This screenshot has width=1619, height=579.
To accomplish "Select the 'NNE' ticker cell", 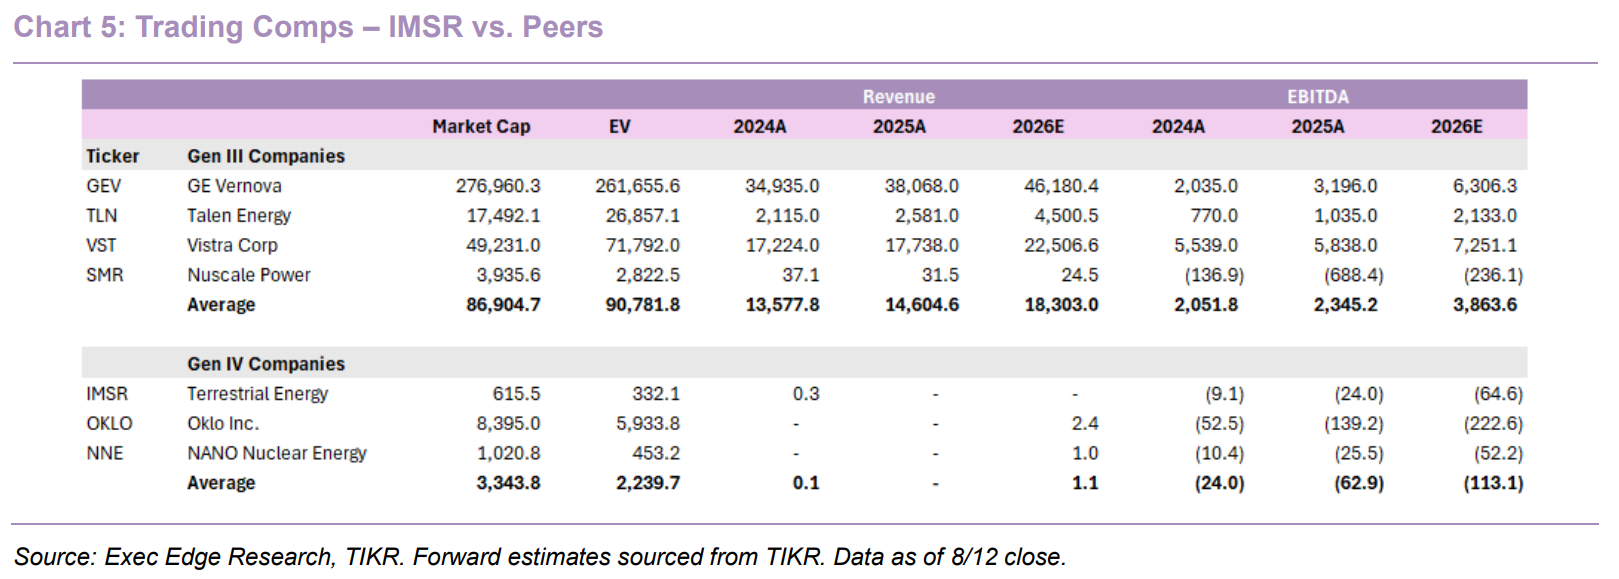I will tap(105, 453).
